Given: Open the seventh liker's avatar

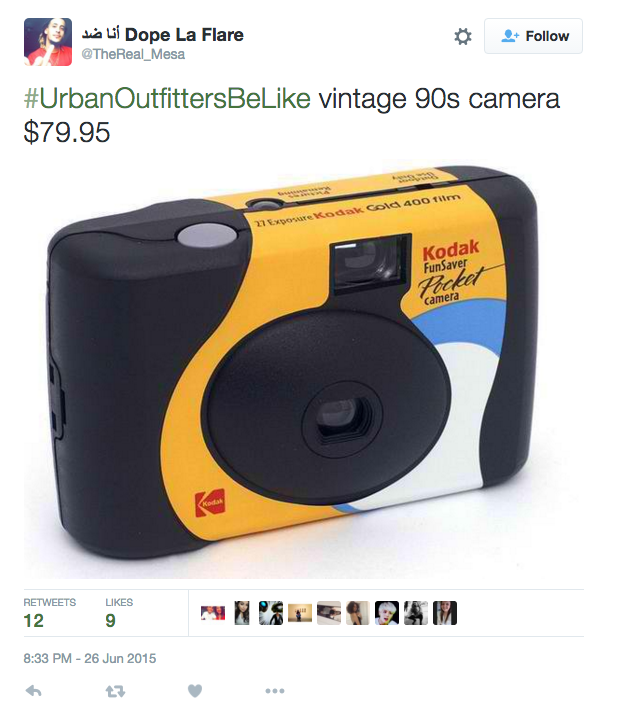Looking at the screenshot, I should [387, 613].
